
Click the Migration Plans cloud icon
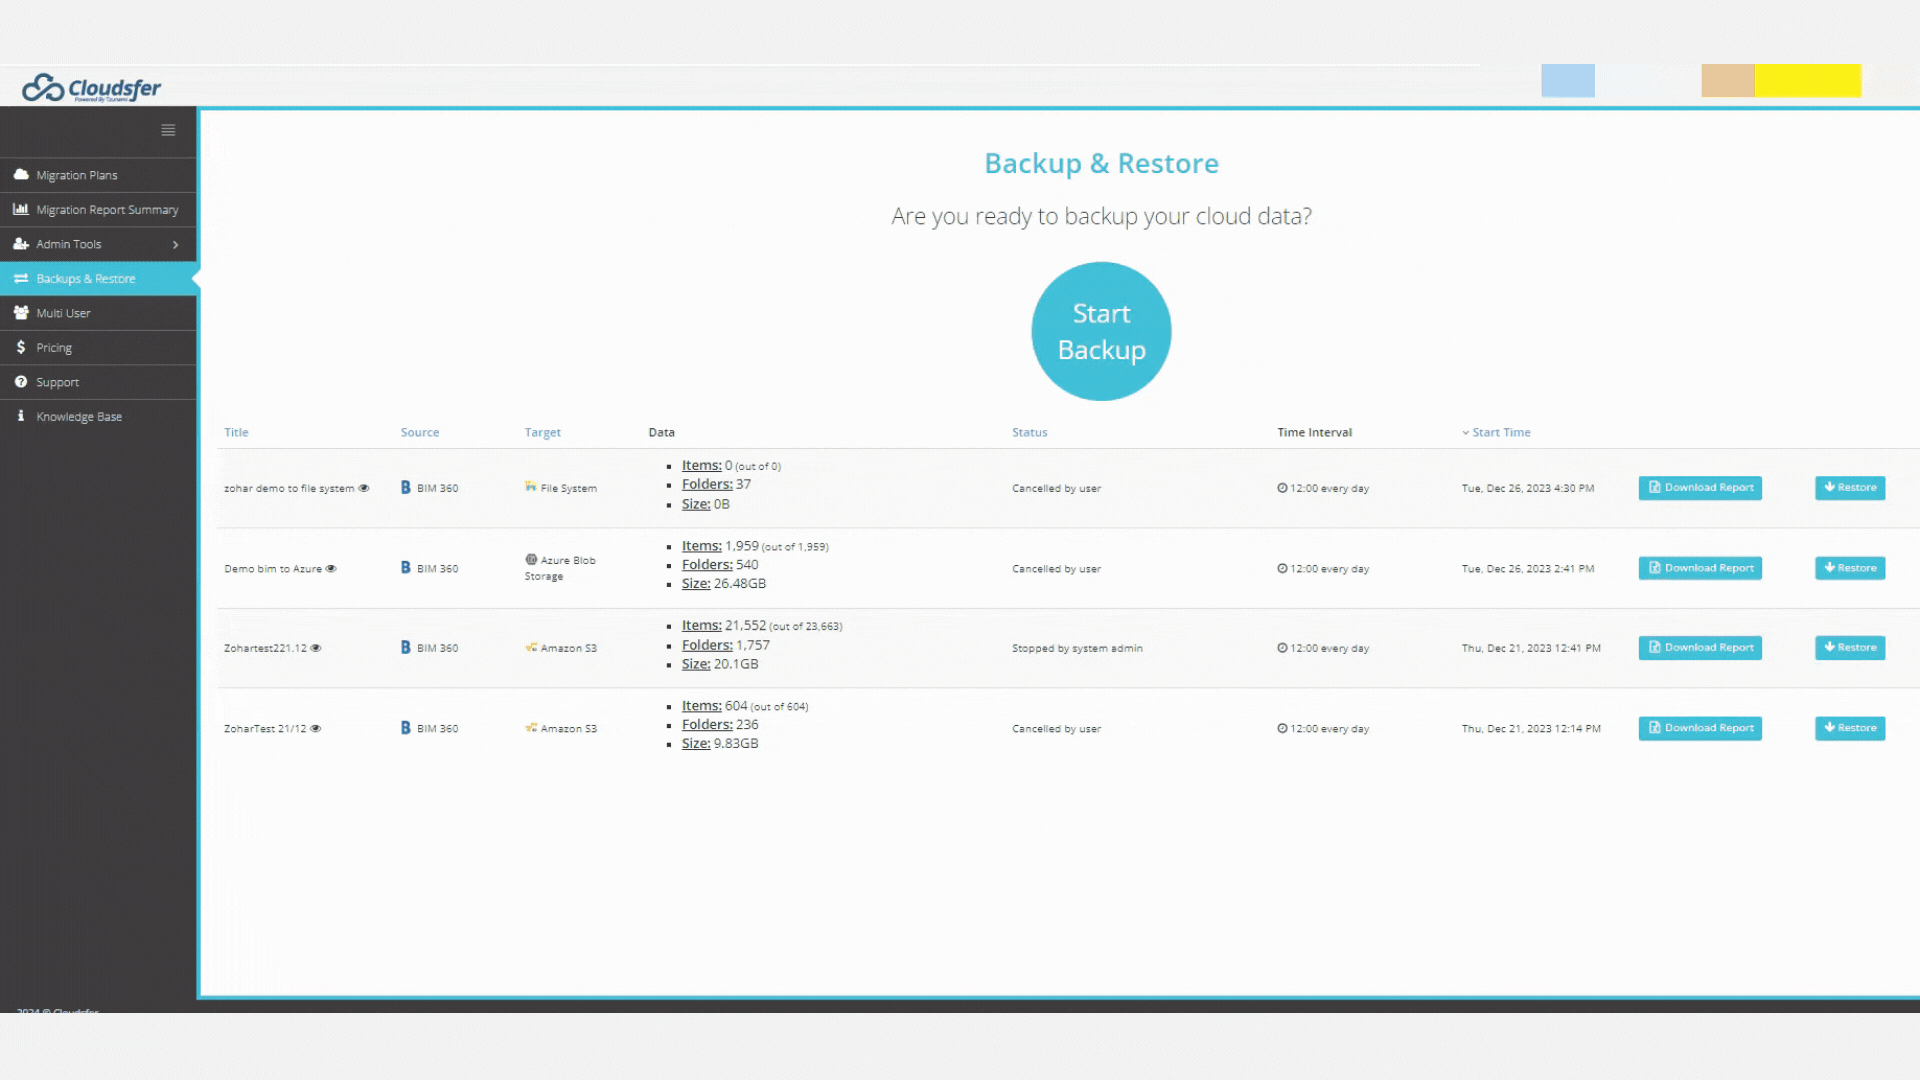pos(21,174)
